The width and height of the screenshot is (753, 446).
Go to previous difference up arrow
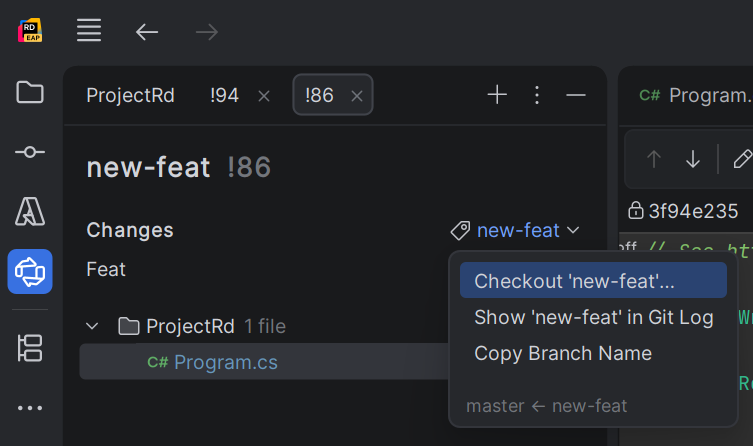click(654, 159)
